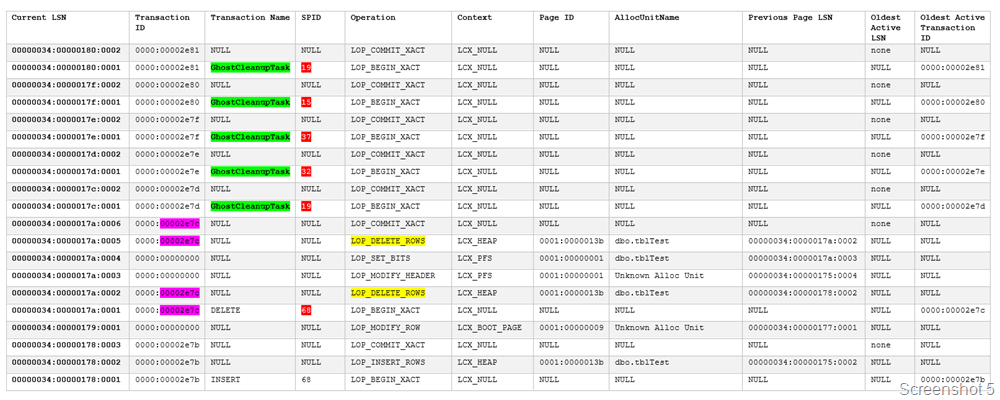1000x400 pixels.
Task: Select the red-highlighted SPID 13 cell
Action: 306,102
